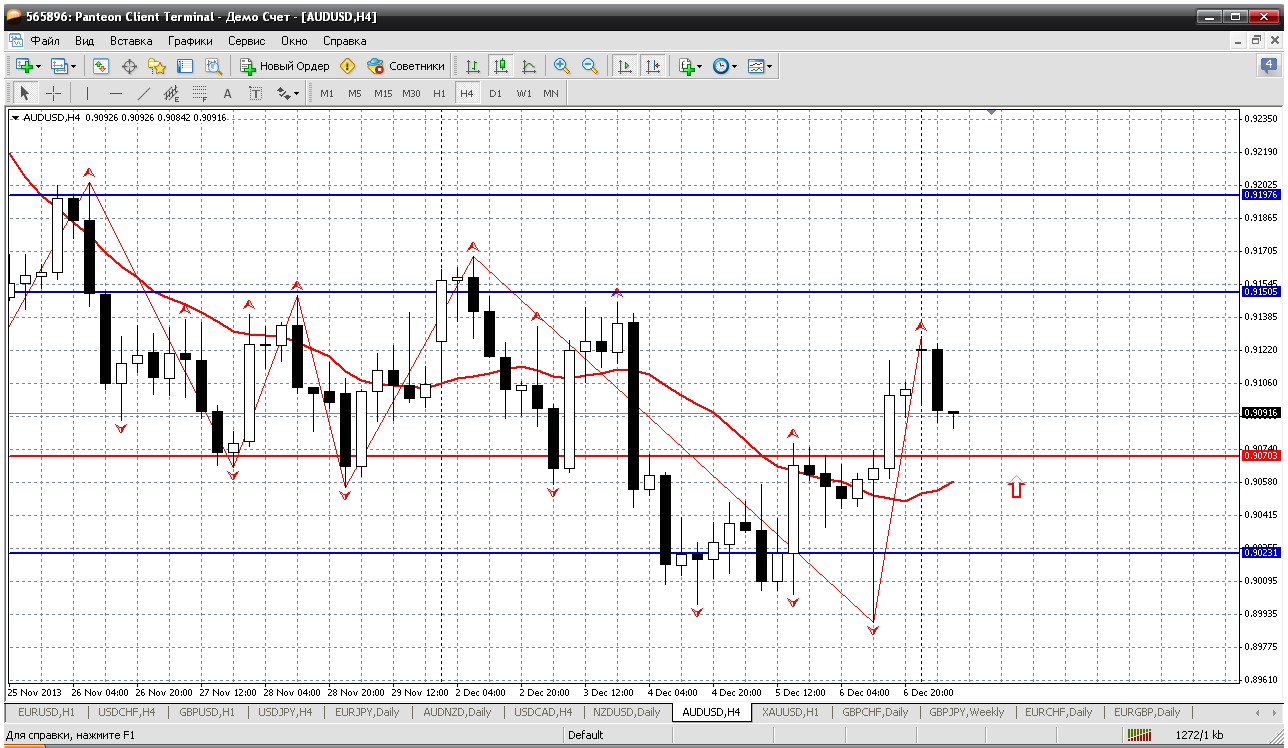Open the Strategy Tester icon
Image resolution: width=1288 pixels, height=748 pixels.
point(213,66)
